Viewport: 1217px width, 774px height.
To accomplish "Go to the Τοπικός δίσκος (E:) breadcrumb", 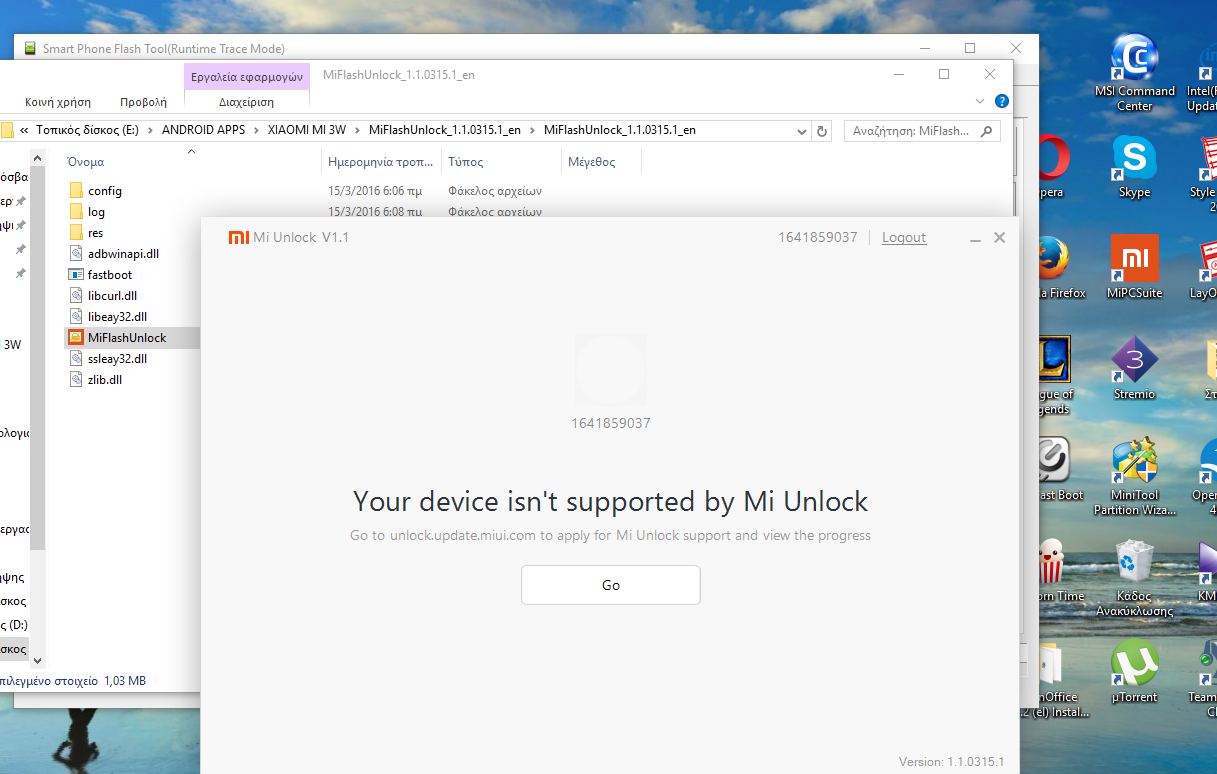I will tap(88, 130).
